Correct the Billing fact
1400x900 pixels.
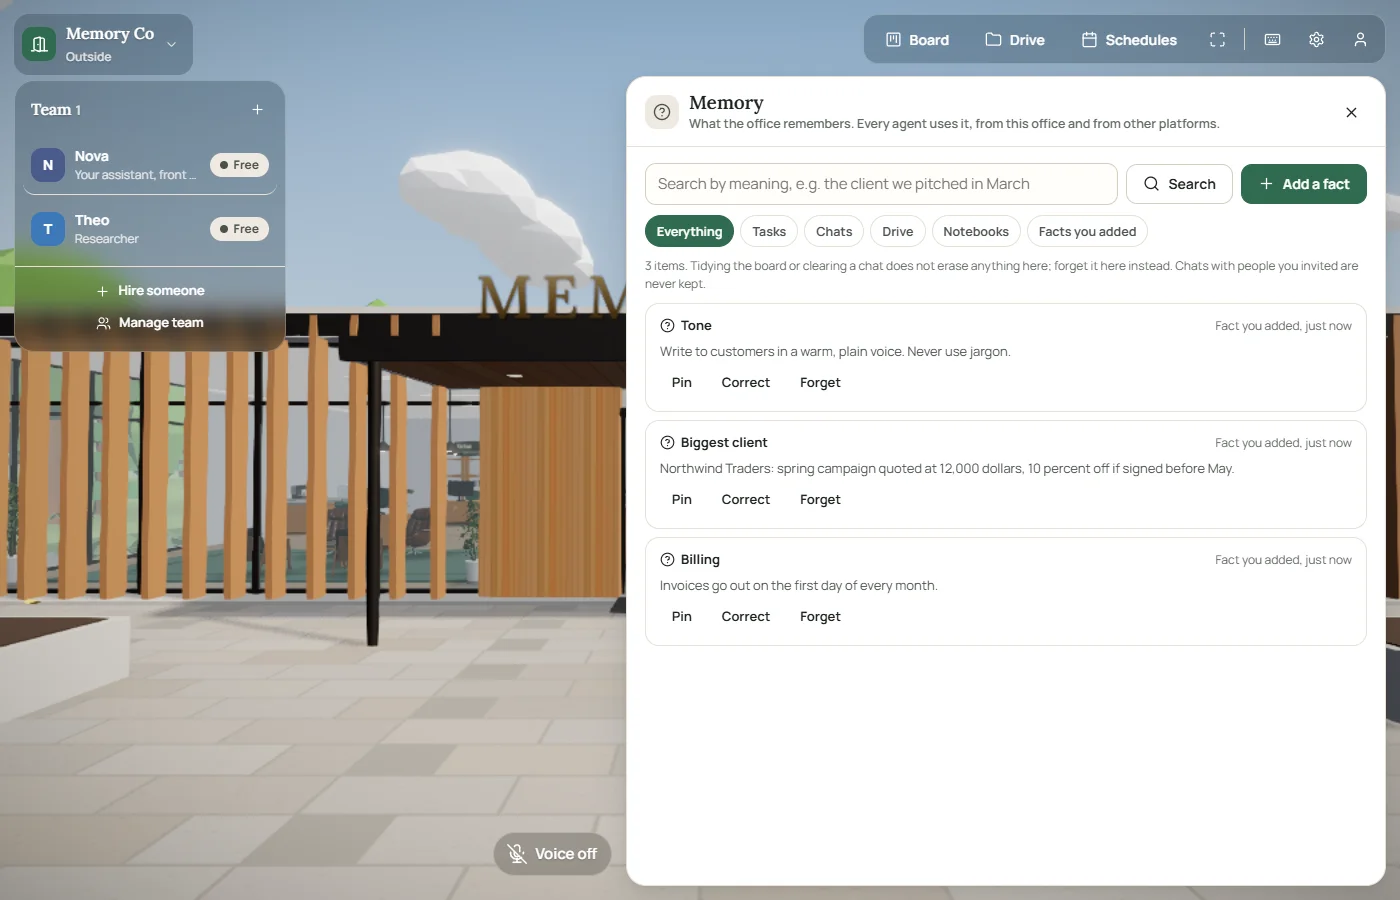746,617
